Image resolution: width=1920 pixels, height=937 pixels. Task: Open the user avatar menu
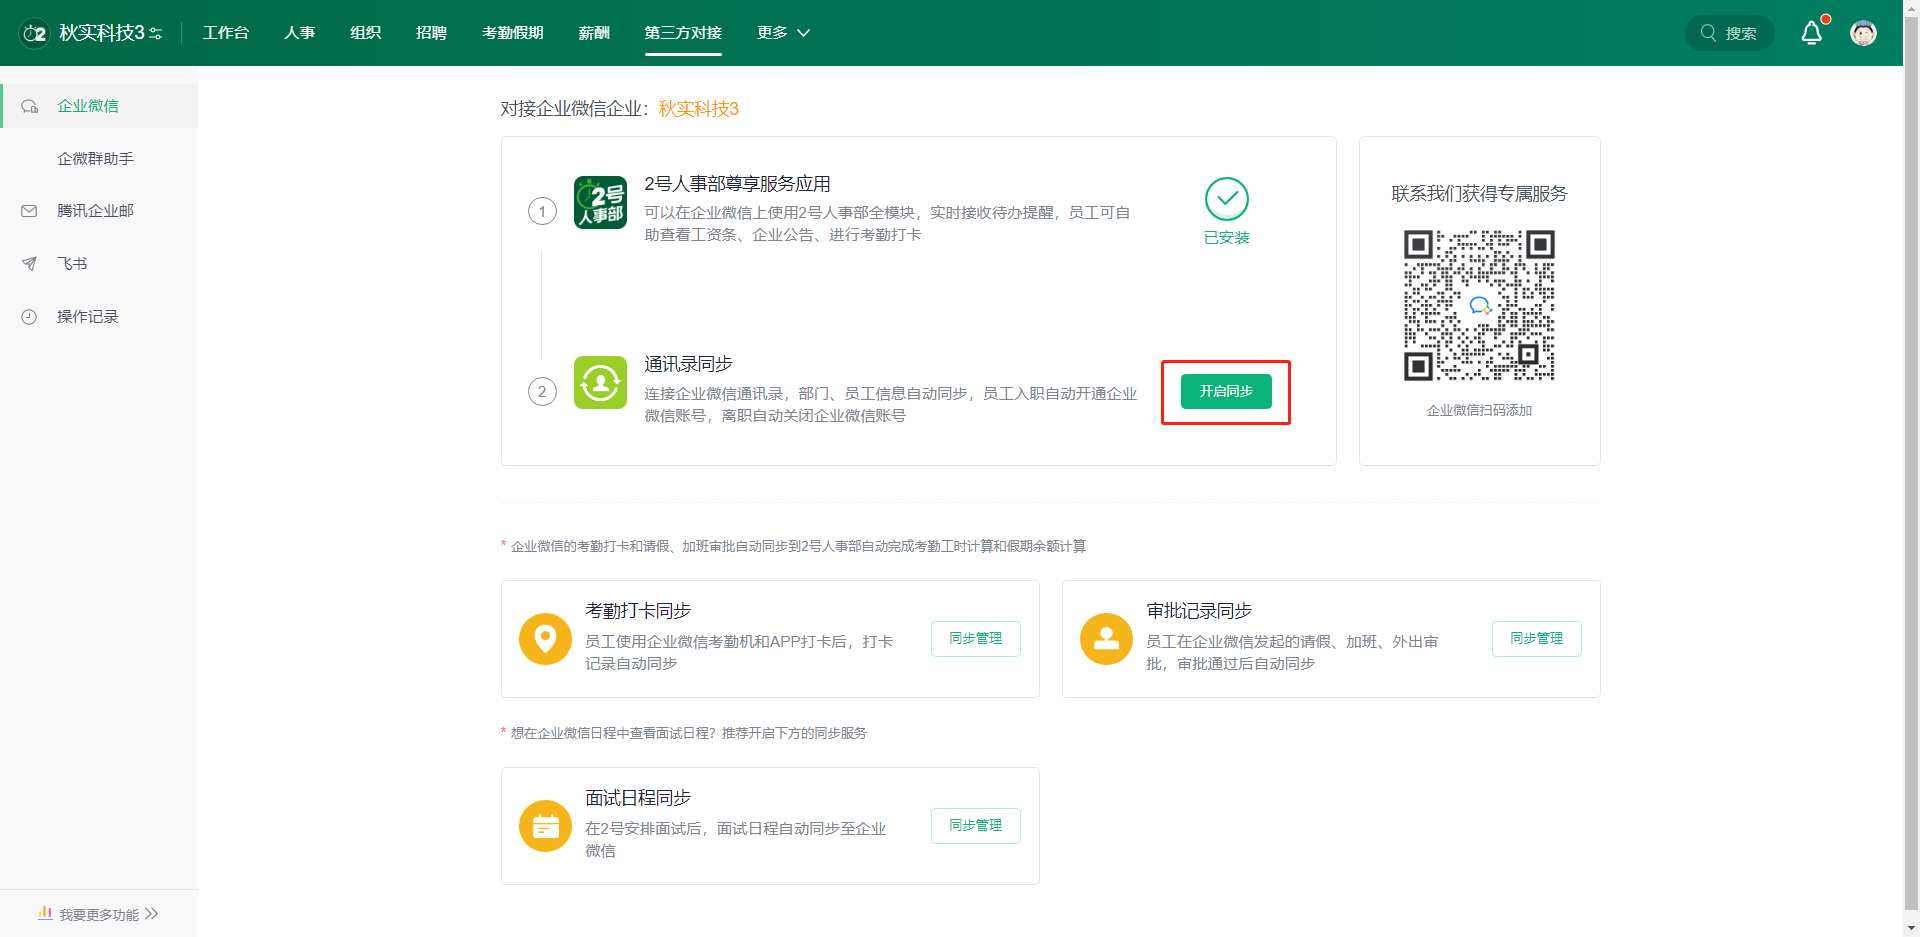coord(1863,33)
